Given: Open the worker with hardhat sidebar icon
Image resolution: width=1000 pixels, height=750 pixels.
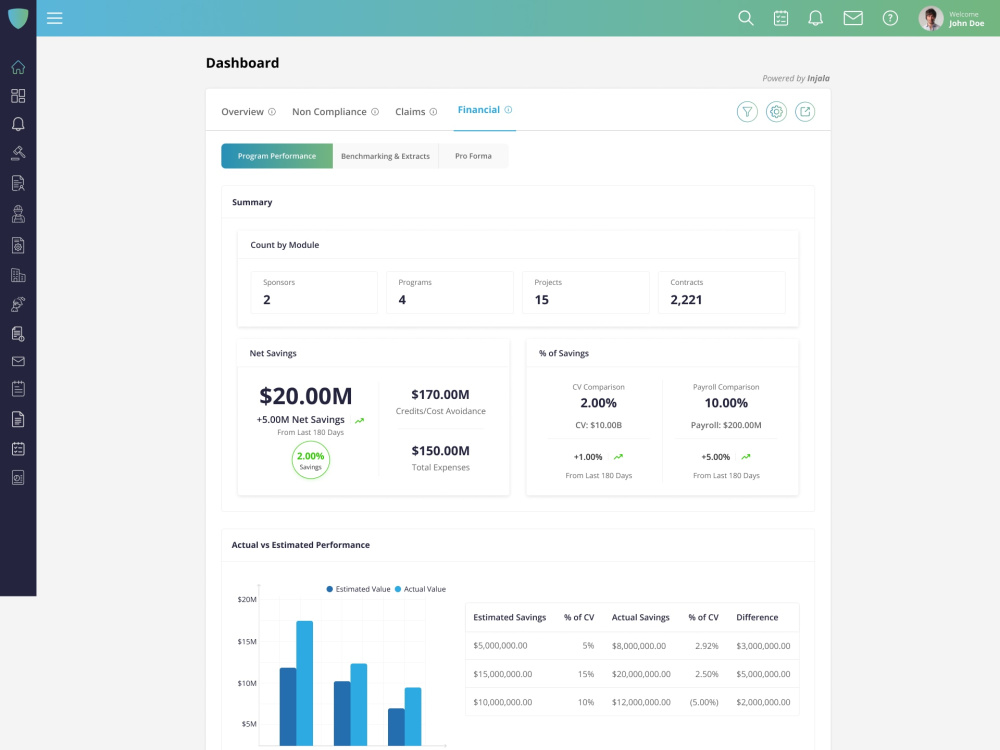Looking at the screenshot, I should pyautogui.click(x=18, y=214).
